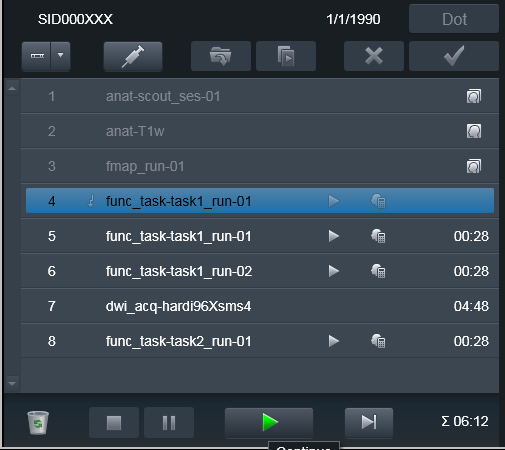The height and width of the screenshot is (450, 505).
Task: Click the recycle trash bin icon
Action: [38, 423]
